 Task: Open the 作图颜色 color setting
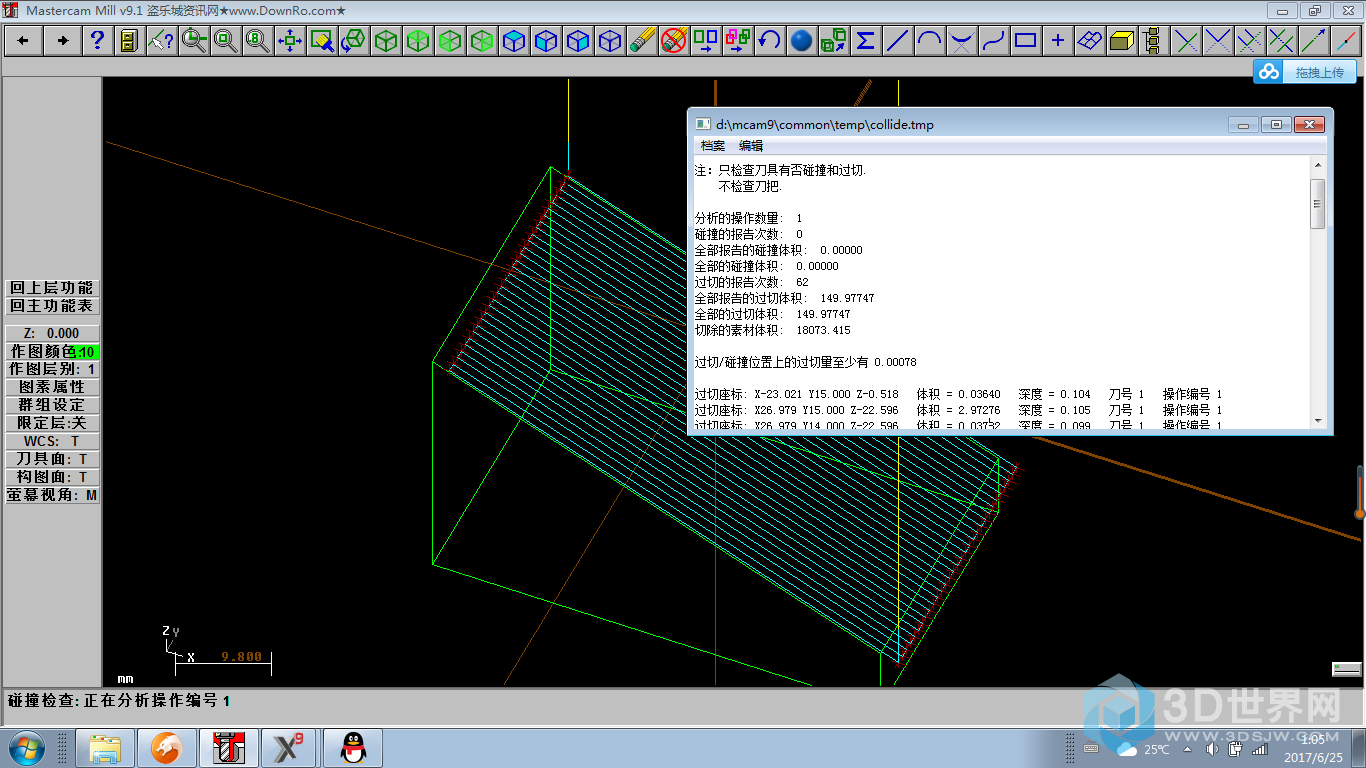tap(52, 351)
